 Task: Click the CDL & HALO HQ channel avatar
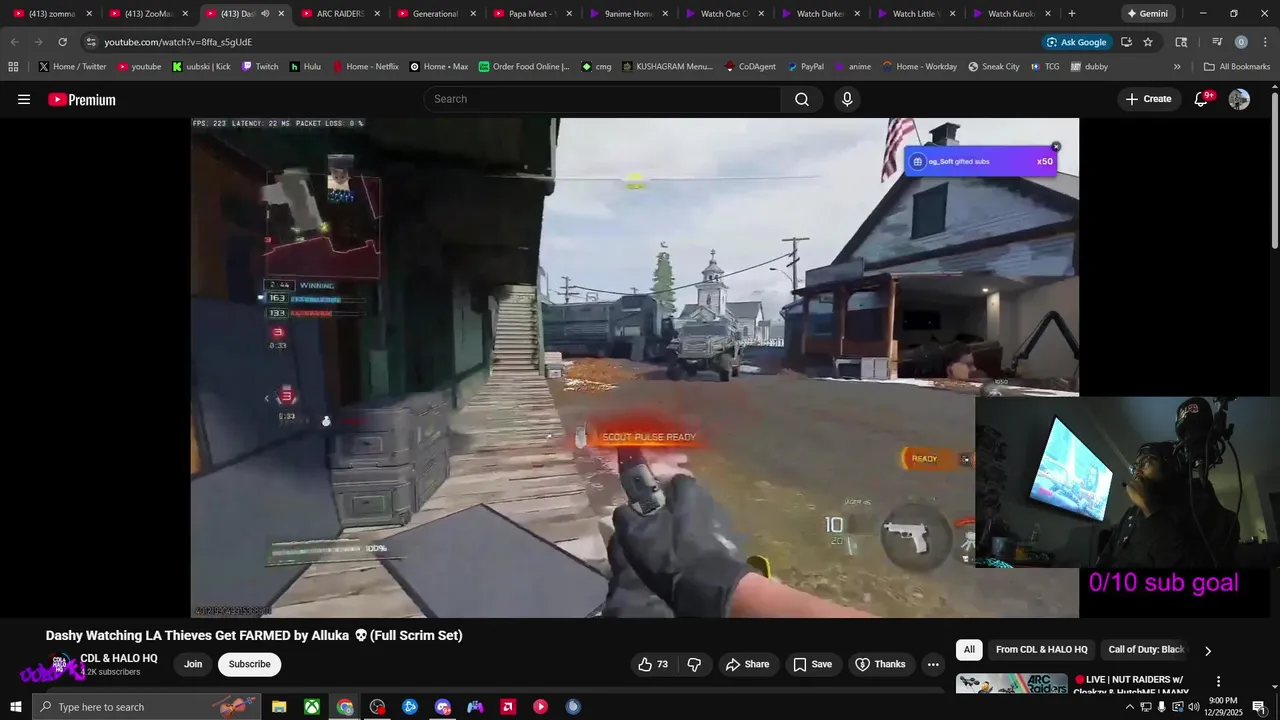[59, 664]
